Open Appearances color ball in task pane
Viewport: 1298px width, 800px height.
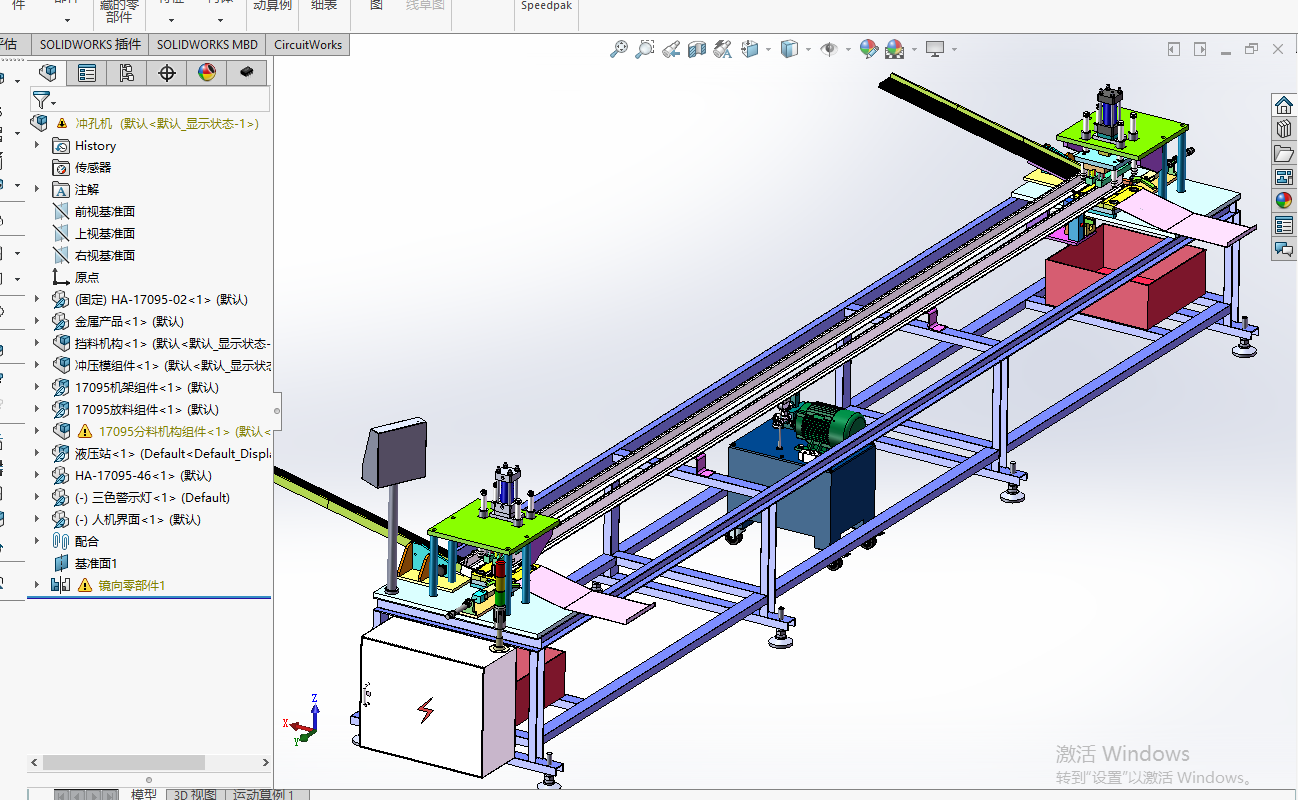point(1284,201)
